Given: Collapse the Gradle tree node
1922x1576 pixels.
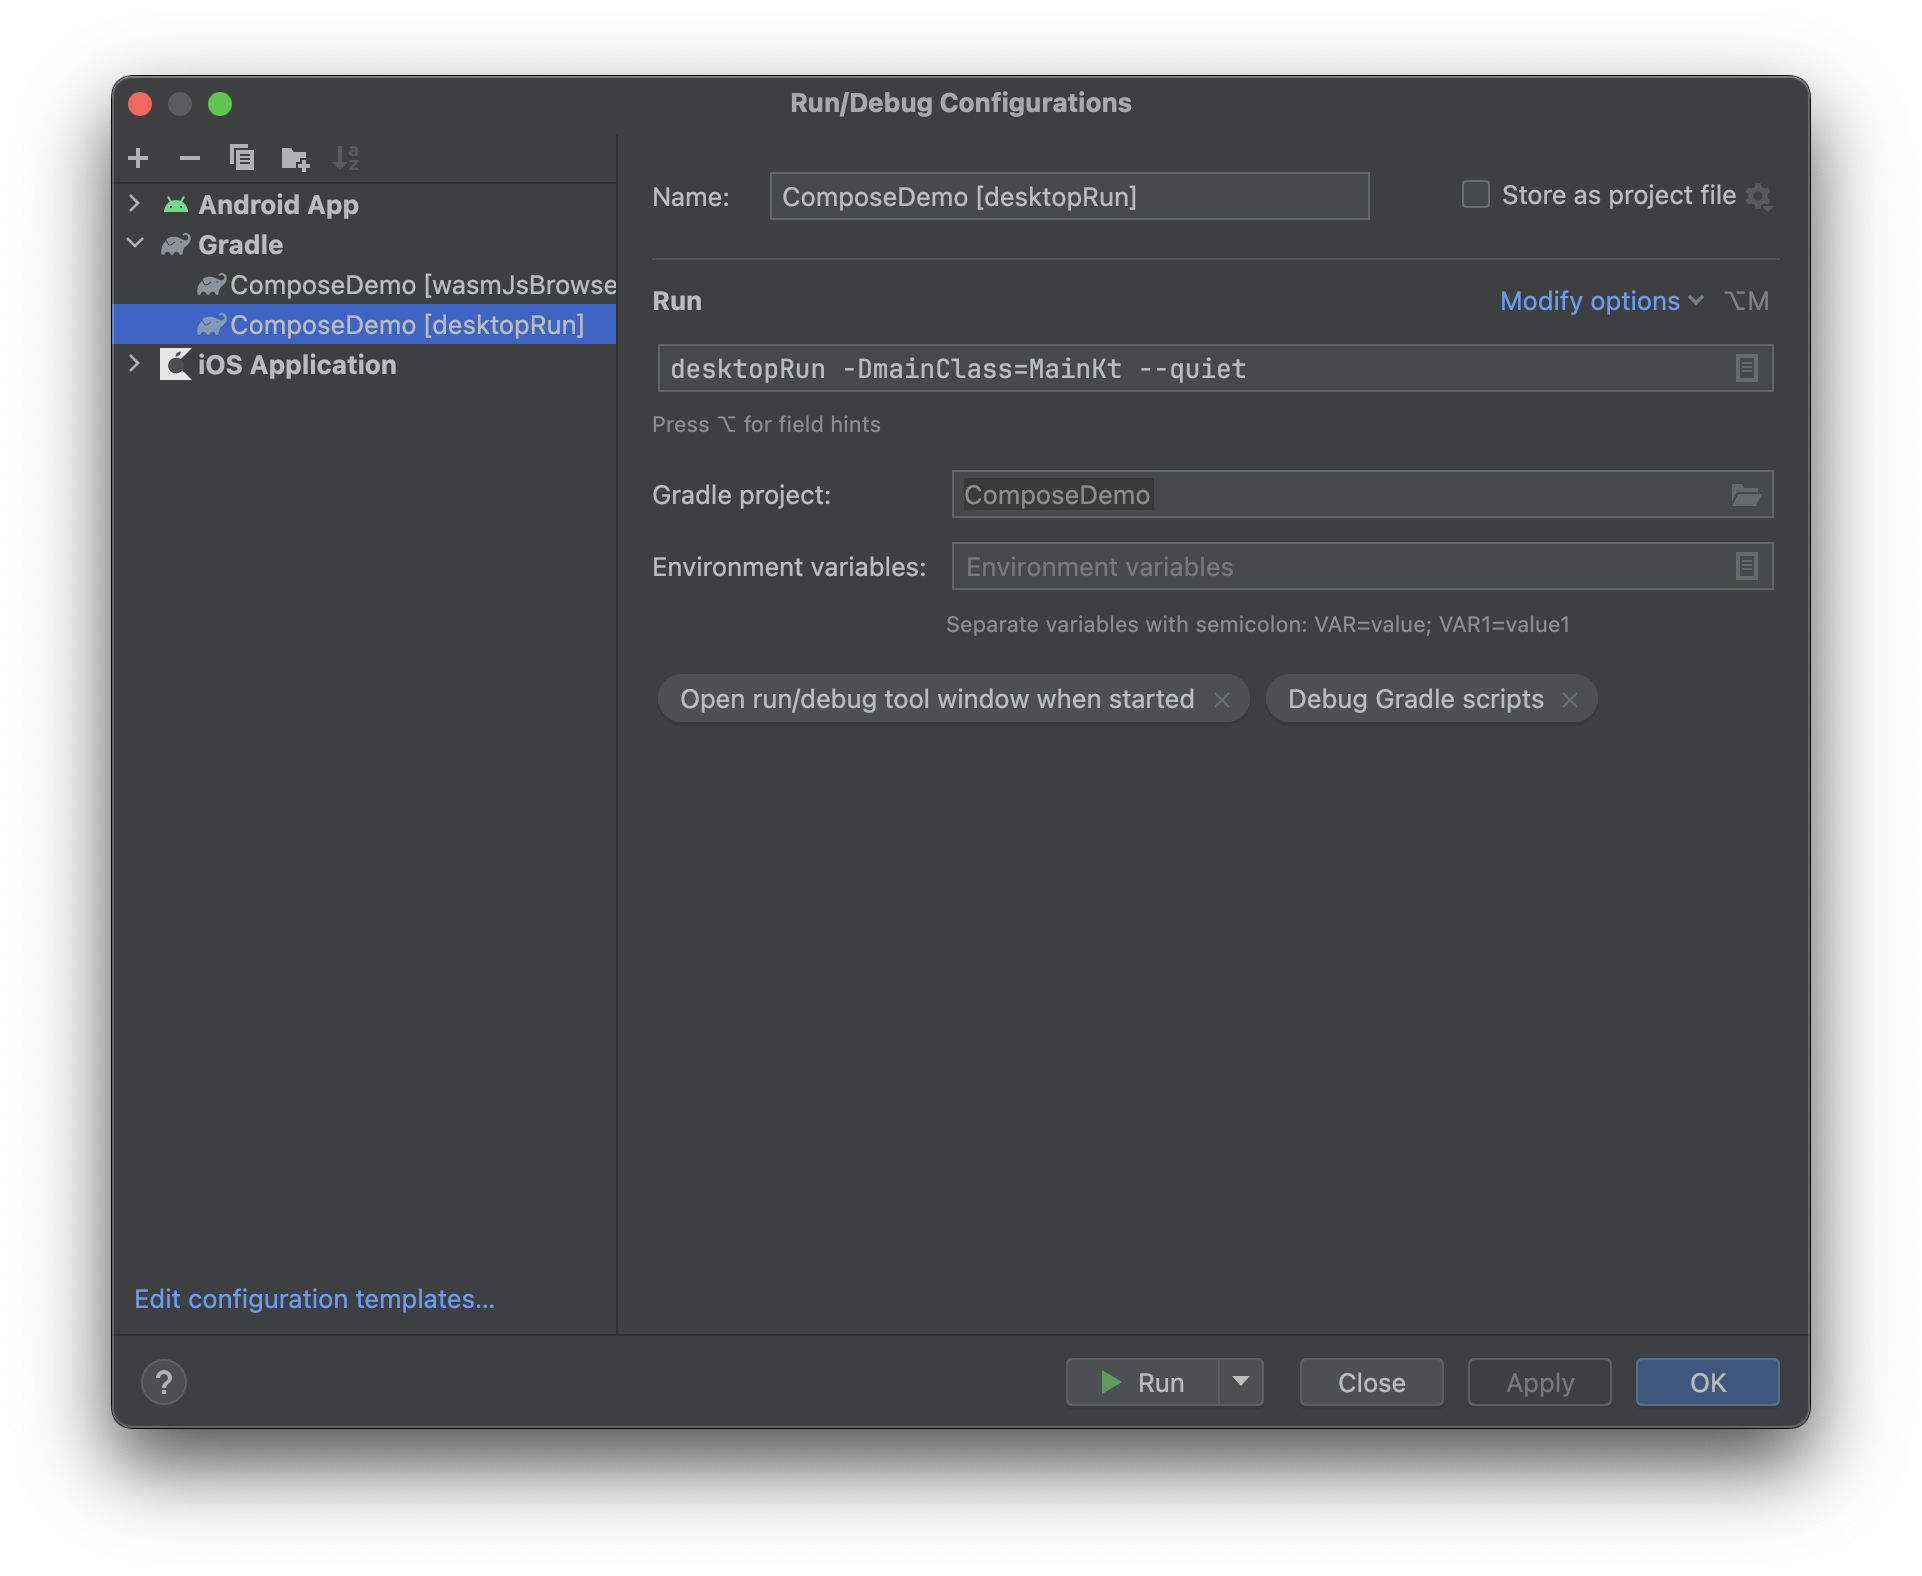Looking at the screenshot, I should click(x=135, y=244).
